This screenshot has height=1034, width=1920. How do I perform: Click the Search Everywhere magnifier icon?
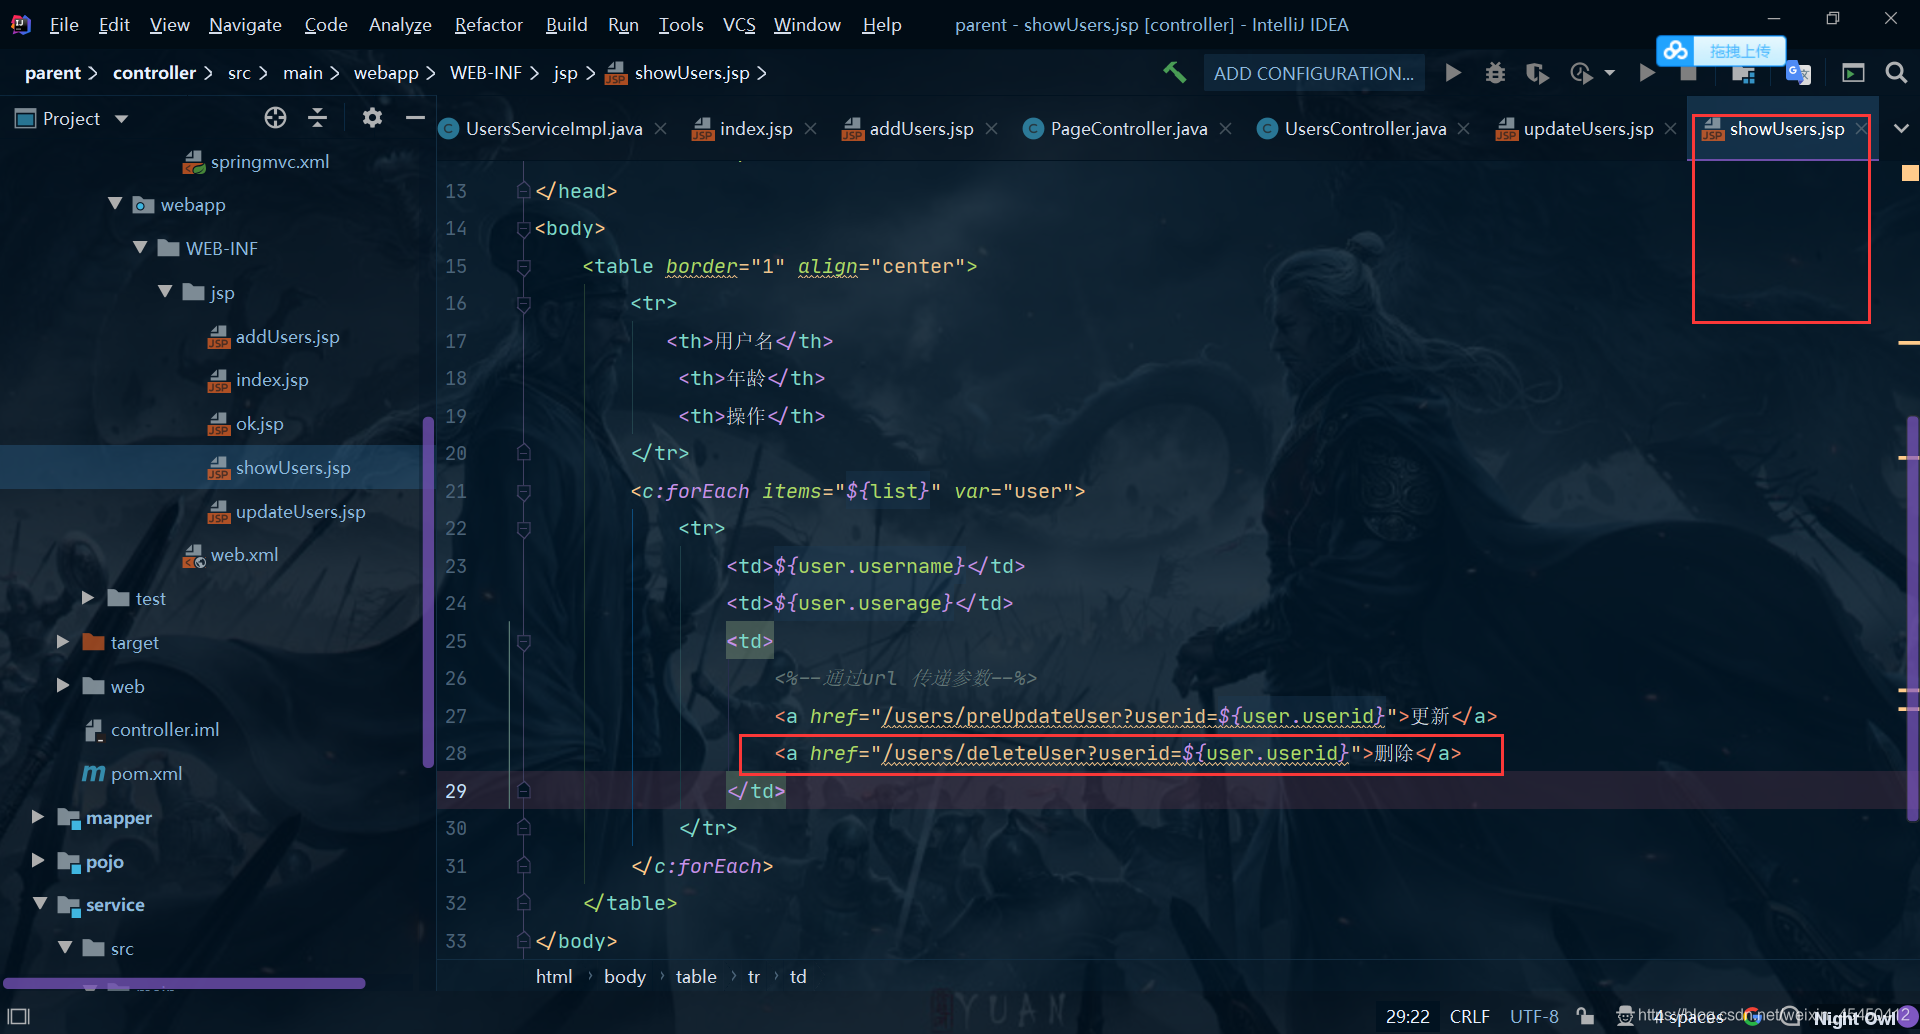click(x=1895, y=73)
